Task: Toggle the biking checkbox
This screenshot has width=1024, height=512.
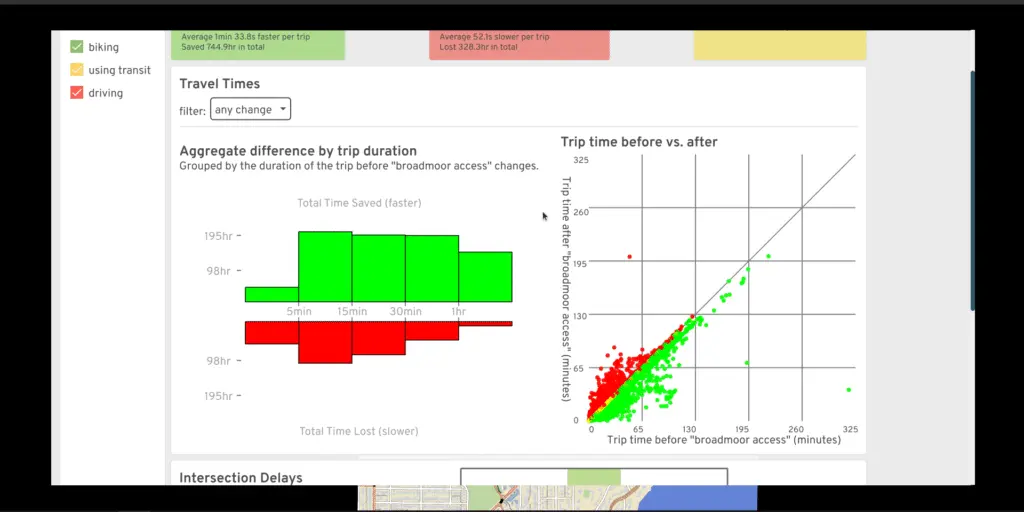Action: coord(77,47)
